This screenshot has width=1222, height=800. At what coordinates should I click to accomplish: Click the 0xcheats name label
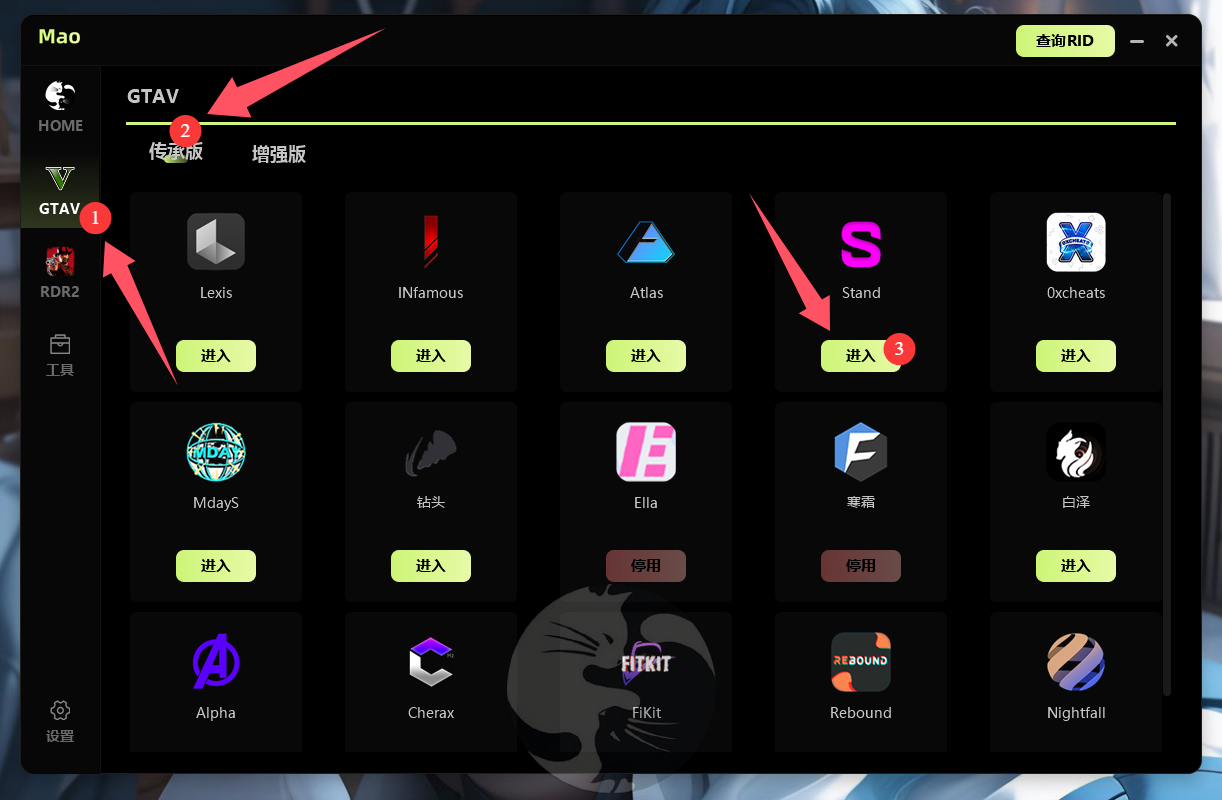point(1076,293)
